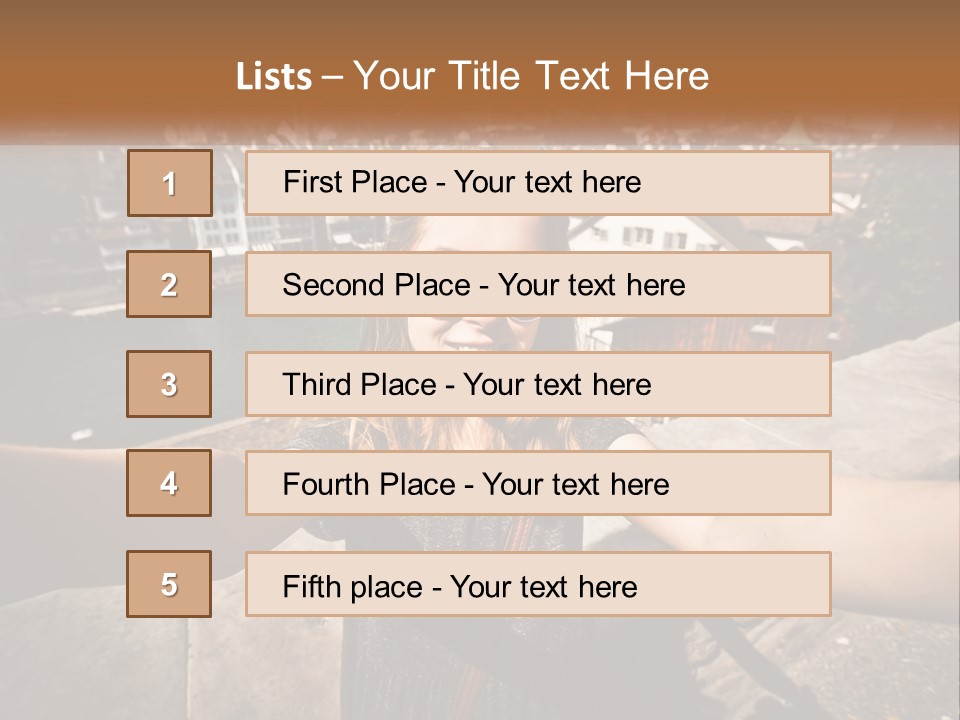
Task: Select the "Your Title Text Here" heading text
Action: tap(531, 76)
